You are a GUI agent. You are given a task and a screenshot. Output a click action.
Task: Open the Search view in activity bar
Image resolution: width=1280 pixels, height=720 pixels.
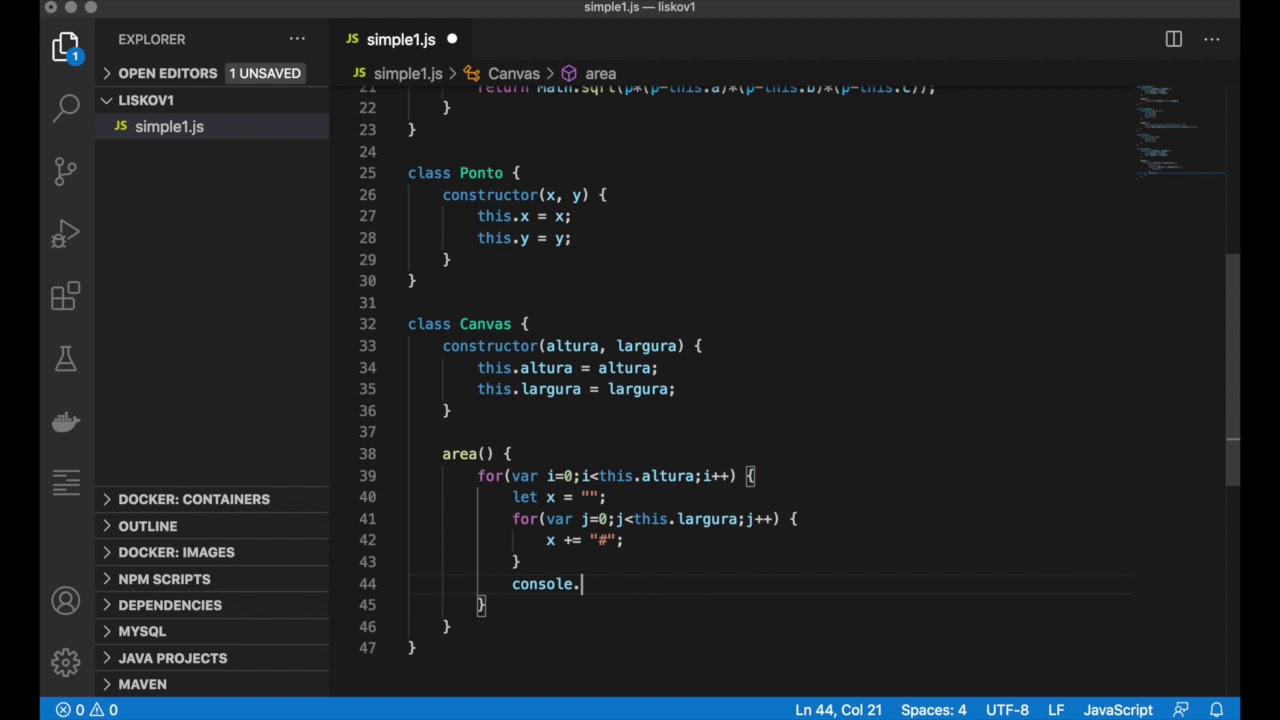tap(66, 108)
